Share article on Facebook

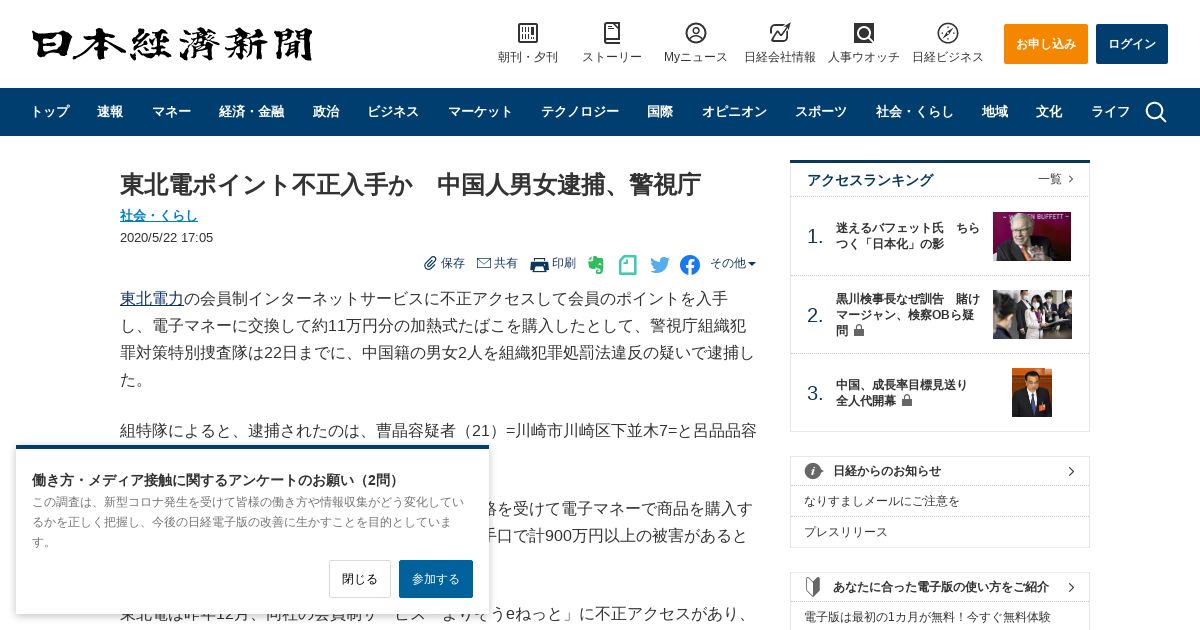click(x=690, y=265)
